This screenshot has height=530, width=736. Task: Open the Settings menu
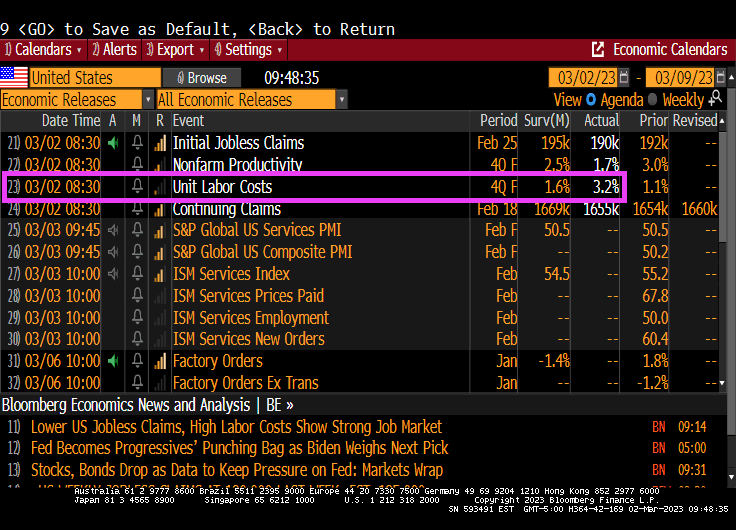247,49
